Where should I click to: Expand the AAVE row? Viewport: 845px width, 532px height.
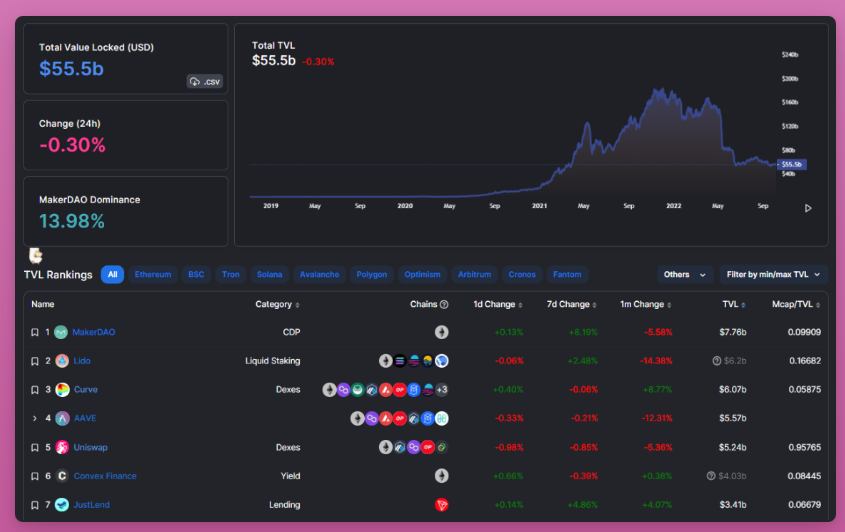point(34,418)
